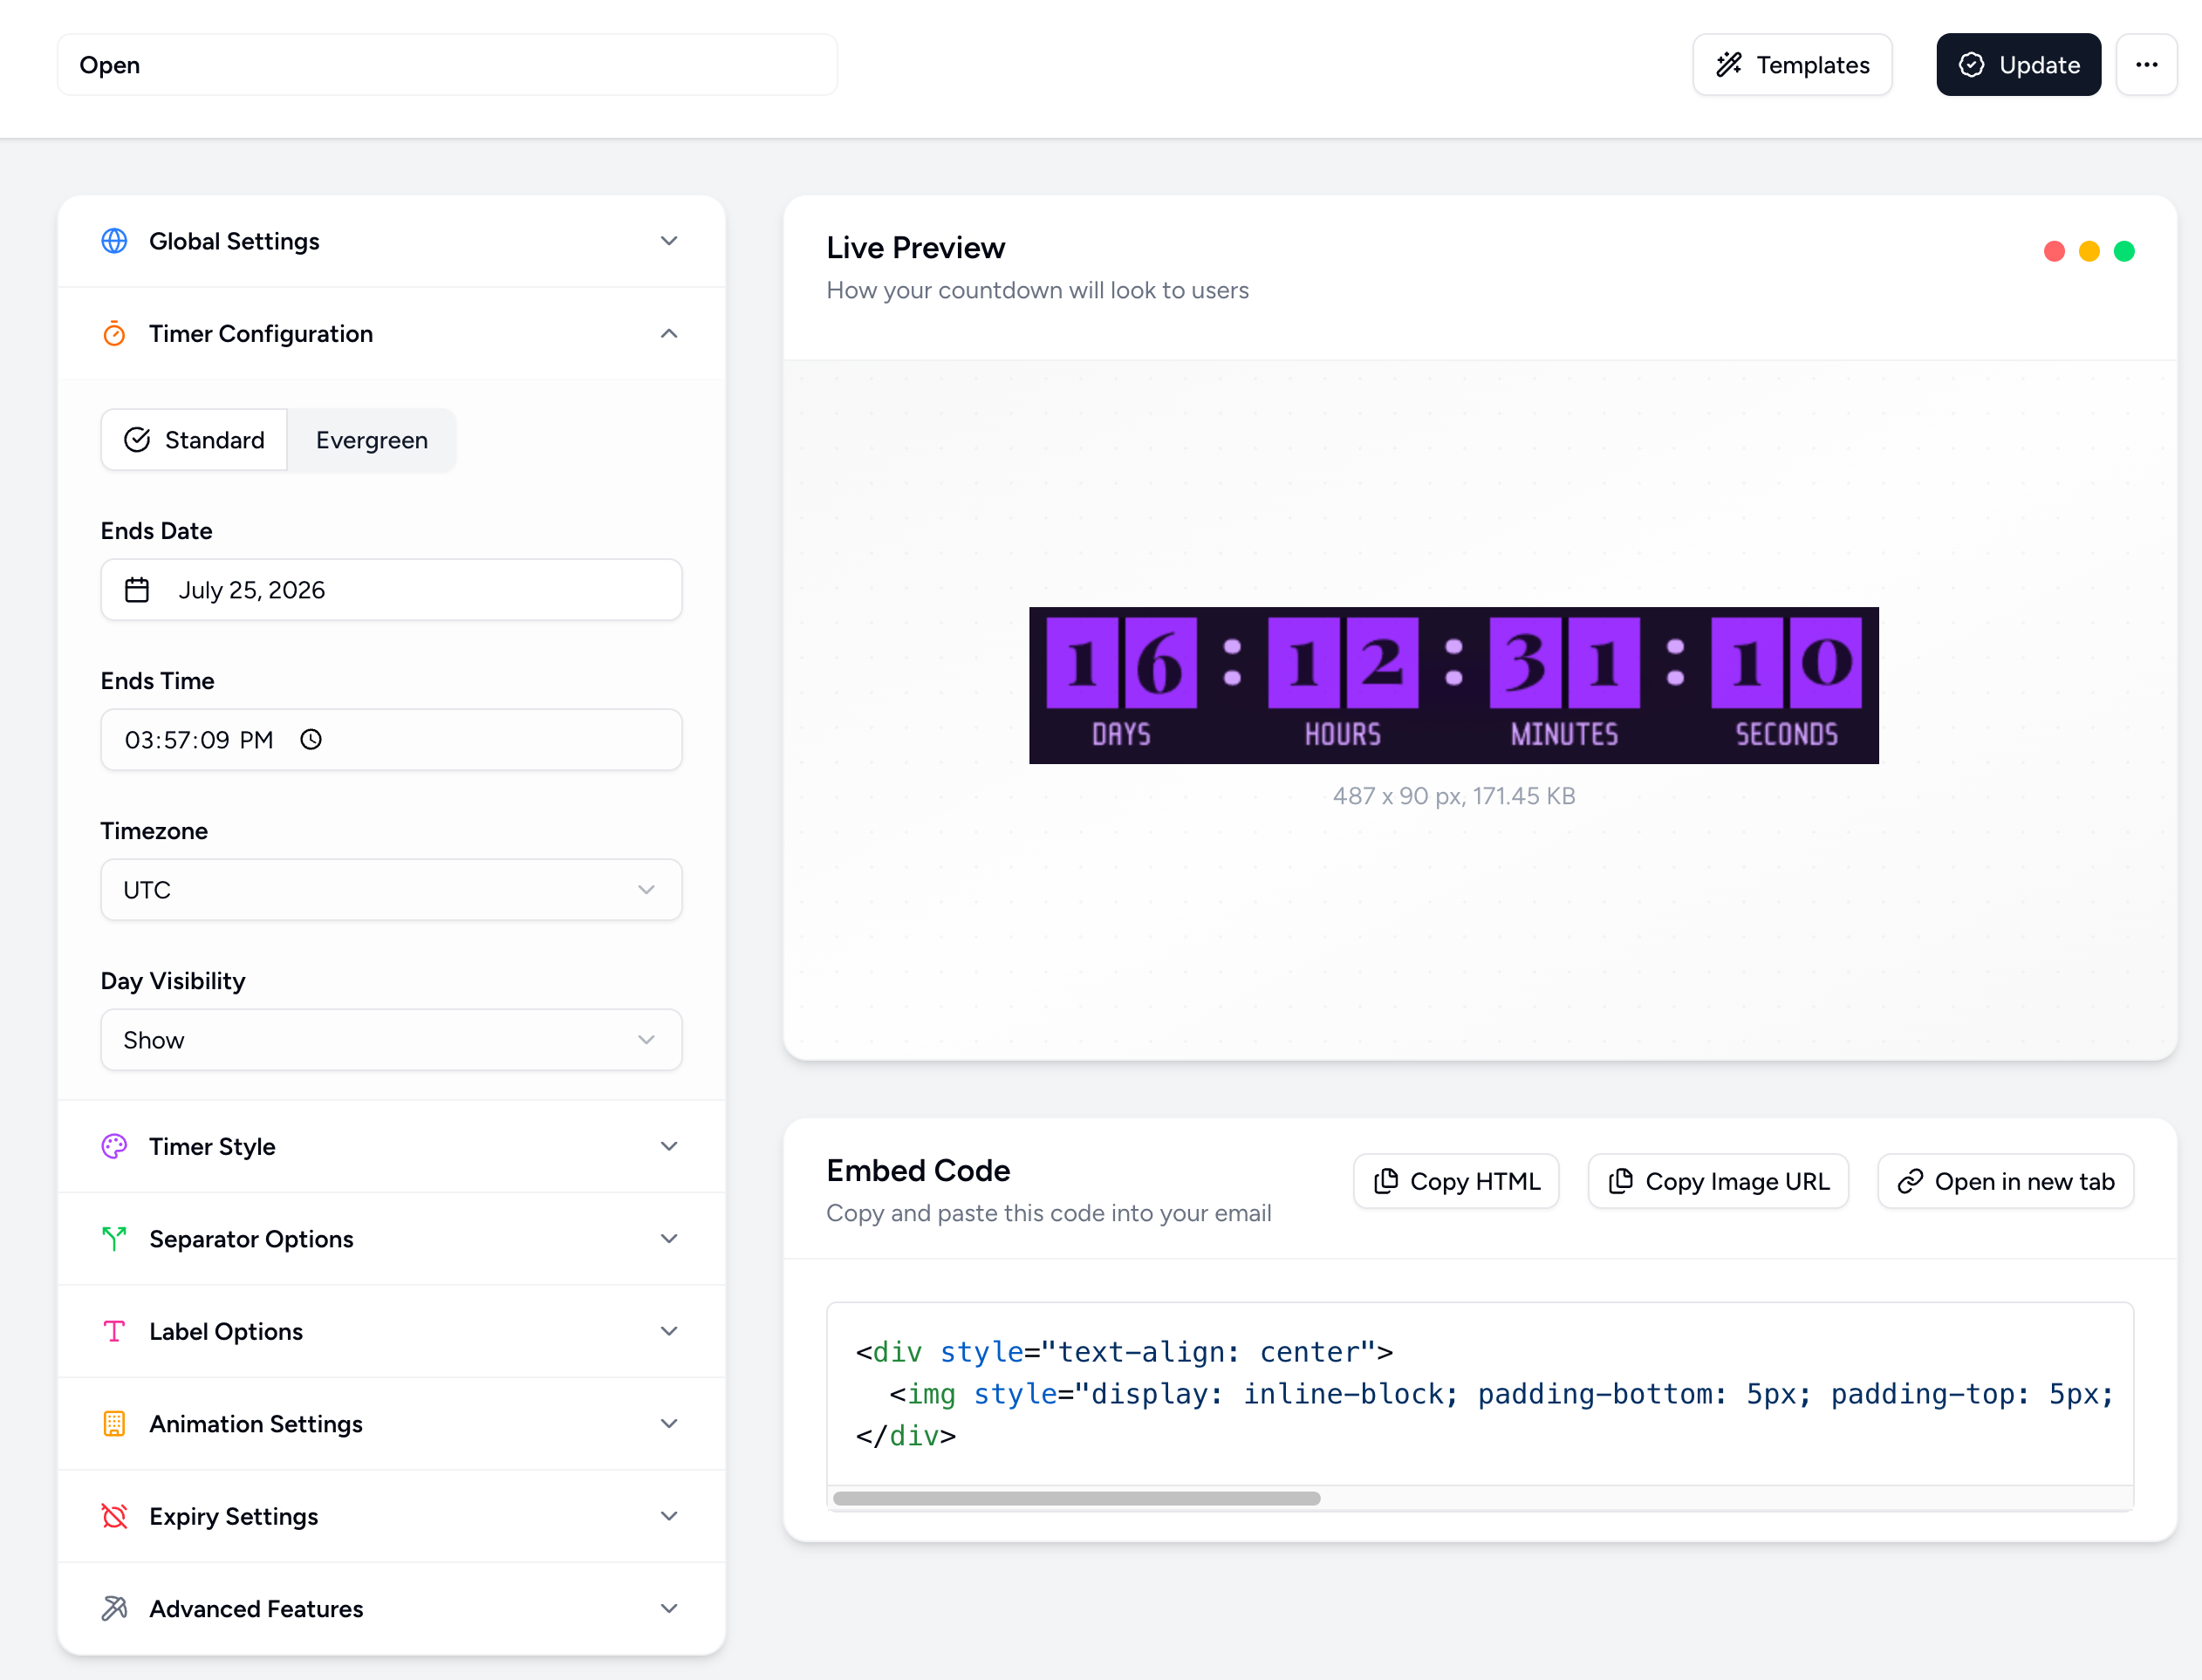The height and width of the screenshot is (1680, 2202).
Task: Expand the Separator Options section
Action: click(x=391, y=1238)
